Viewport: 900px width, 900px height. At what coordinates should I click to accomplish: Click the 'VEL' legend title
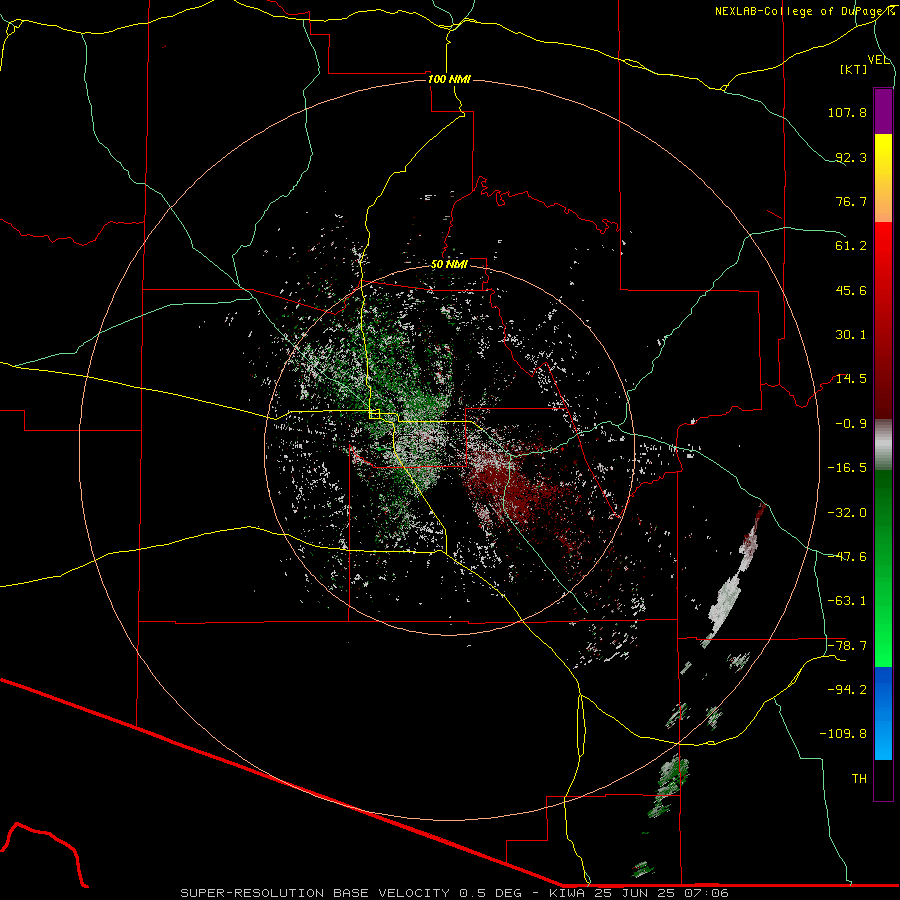point(879,60)
